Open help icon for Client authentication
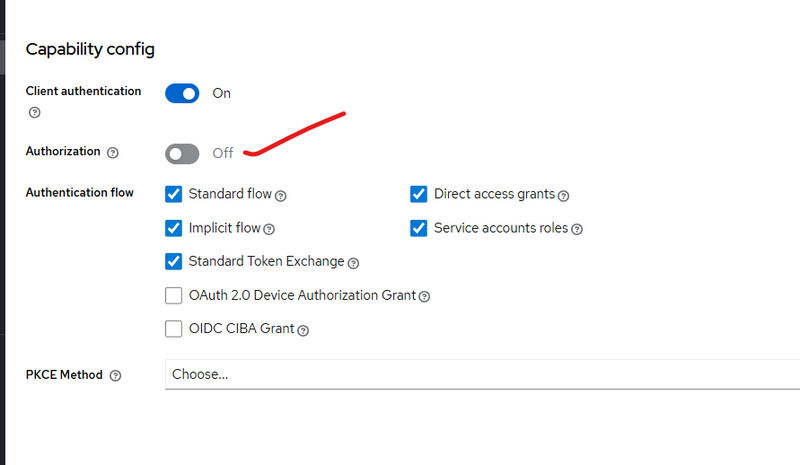This screenshot has height=465, width=800. (35, 112)
